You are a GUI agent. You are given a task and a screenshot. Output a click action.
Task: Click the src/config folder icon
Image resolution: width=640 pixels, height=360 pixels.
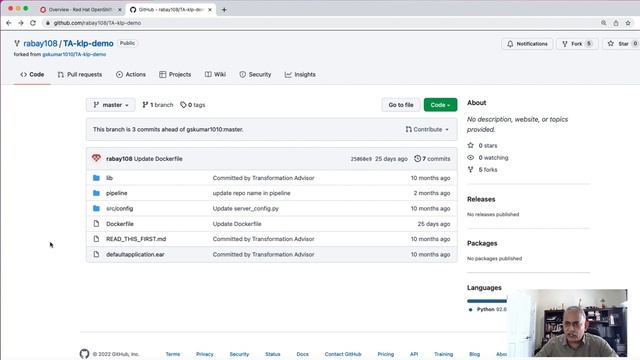coord(96,209)
